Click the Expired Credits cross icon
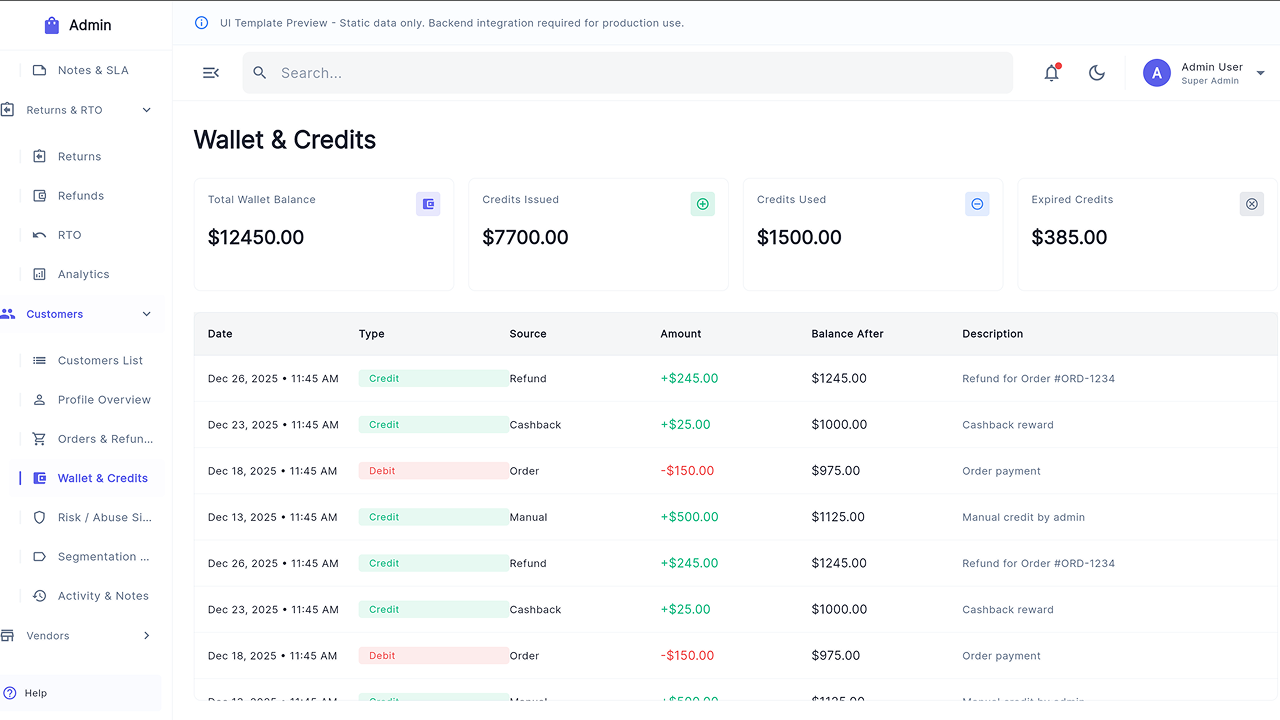The image size is (1280, 720). (1252, 204)
